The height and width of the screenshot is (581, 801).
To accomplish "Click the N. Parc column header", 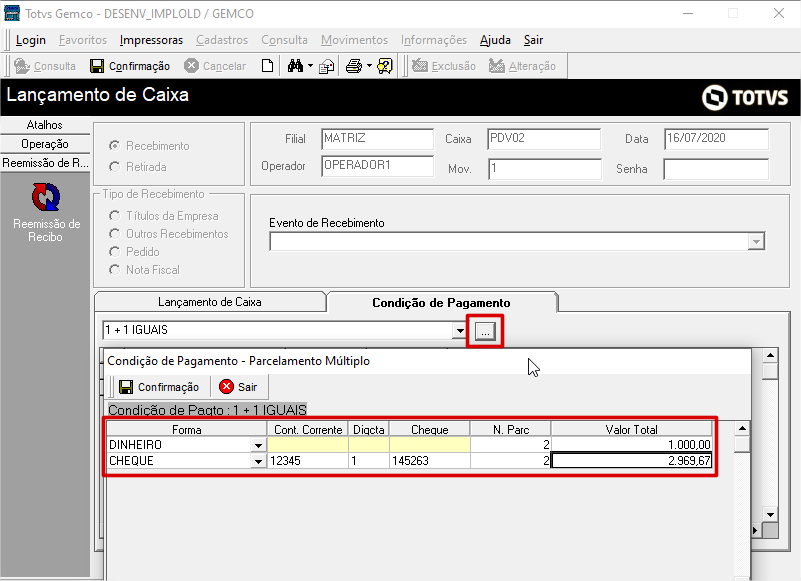I will 510,429.
